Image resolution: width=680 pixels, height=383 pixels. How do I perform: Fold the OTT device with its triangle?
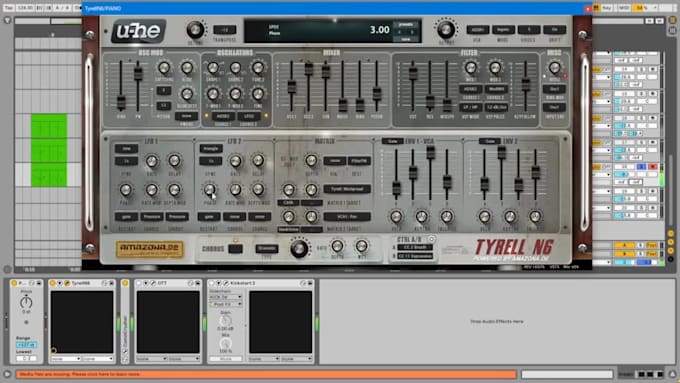pyautogui.click(x=146, y=283)
